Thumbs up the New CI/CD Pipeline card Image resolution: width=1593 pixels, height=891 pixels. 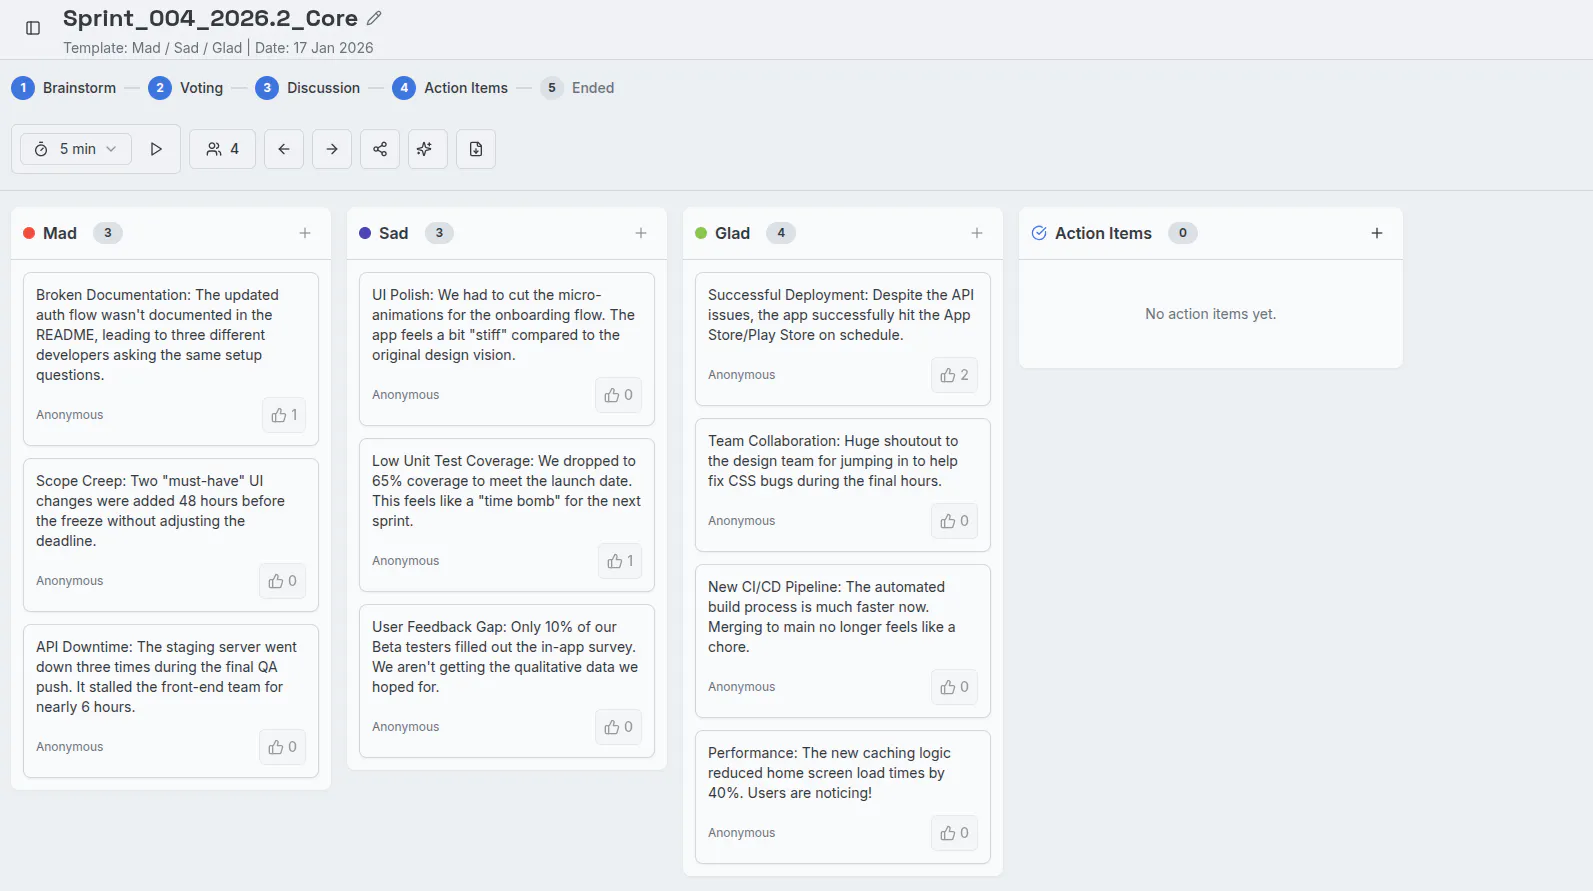(x=955, y=687)
